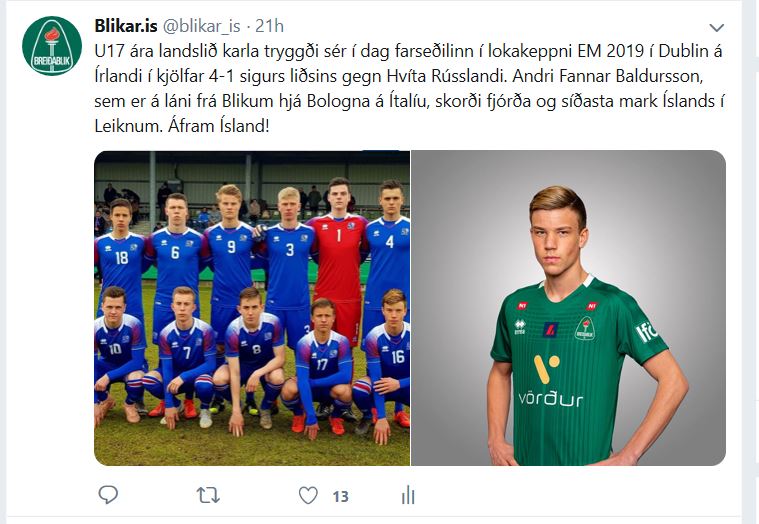
Task: Retweet the Blikar.is post
Action: 208,495
